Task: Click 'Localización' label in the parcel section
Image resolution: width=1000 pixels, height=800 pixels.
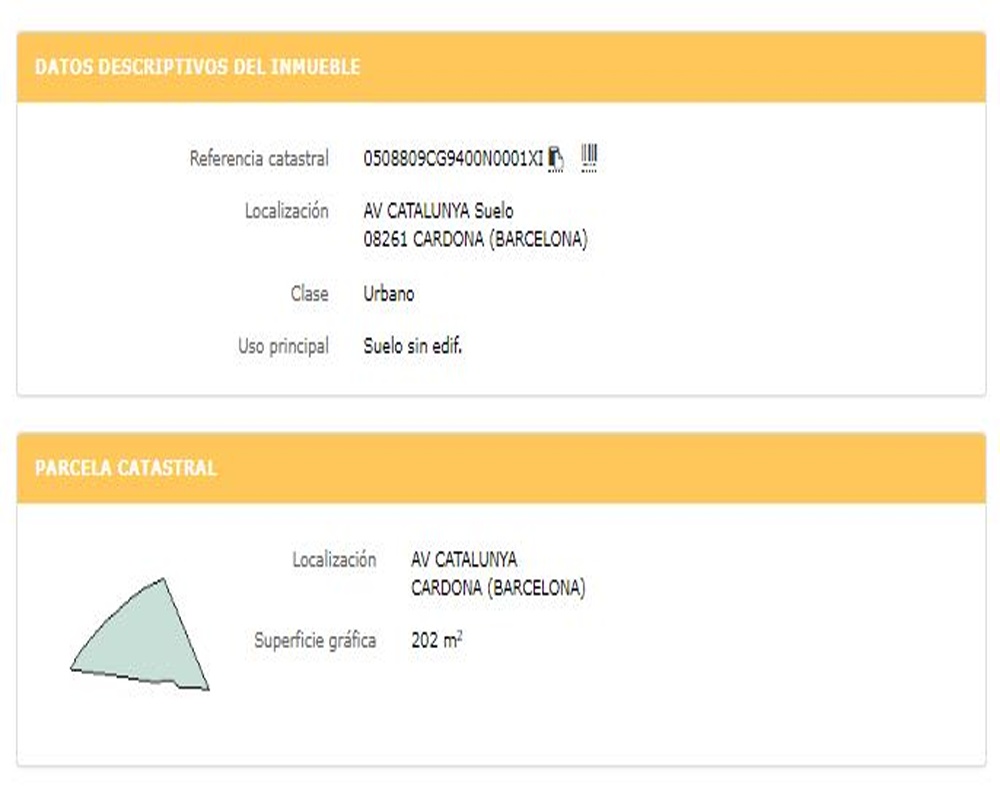Action: 334,560
